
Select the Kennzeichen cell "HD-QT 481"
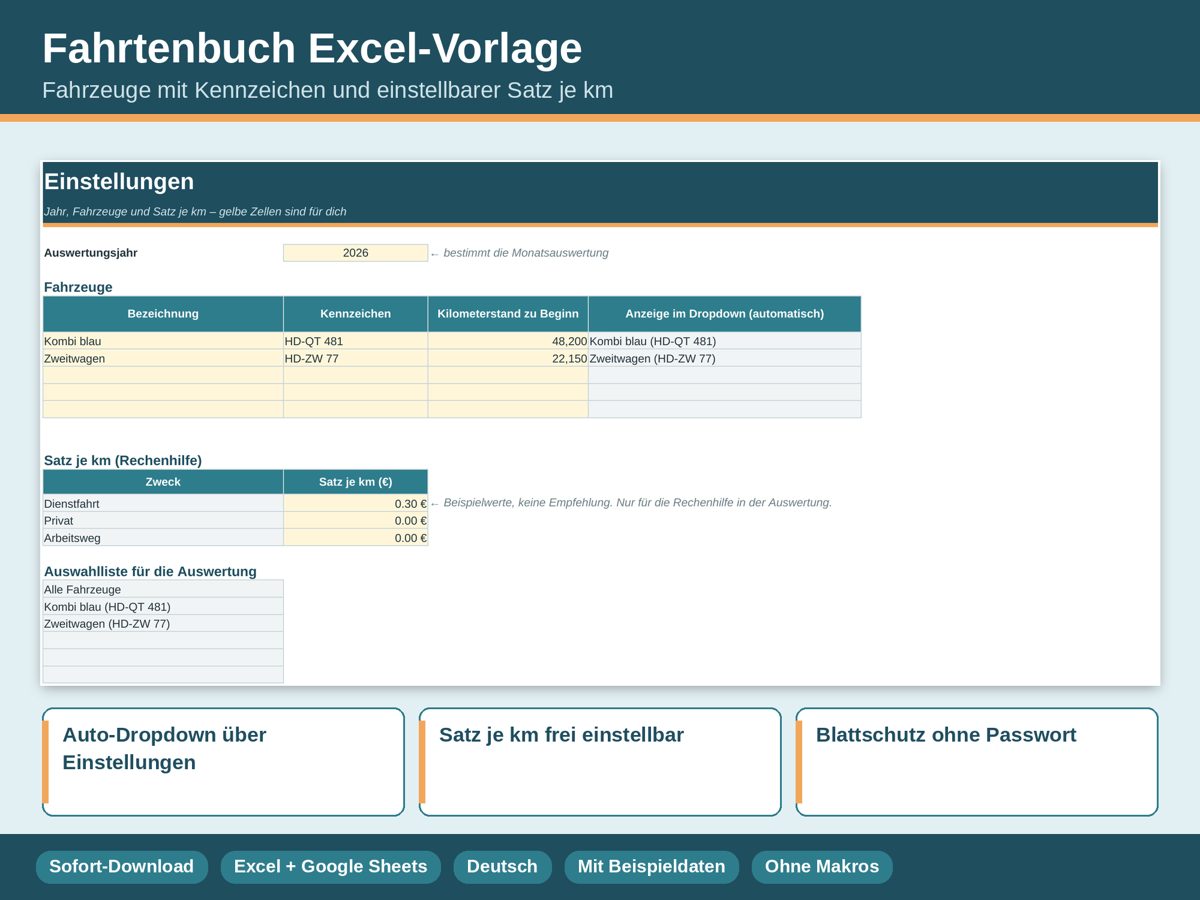tap(355, 341)
